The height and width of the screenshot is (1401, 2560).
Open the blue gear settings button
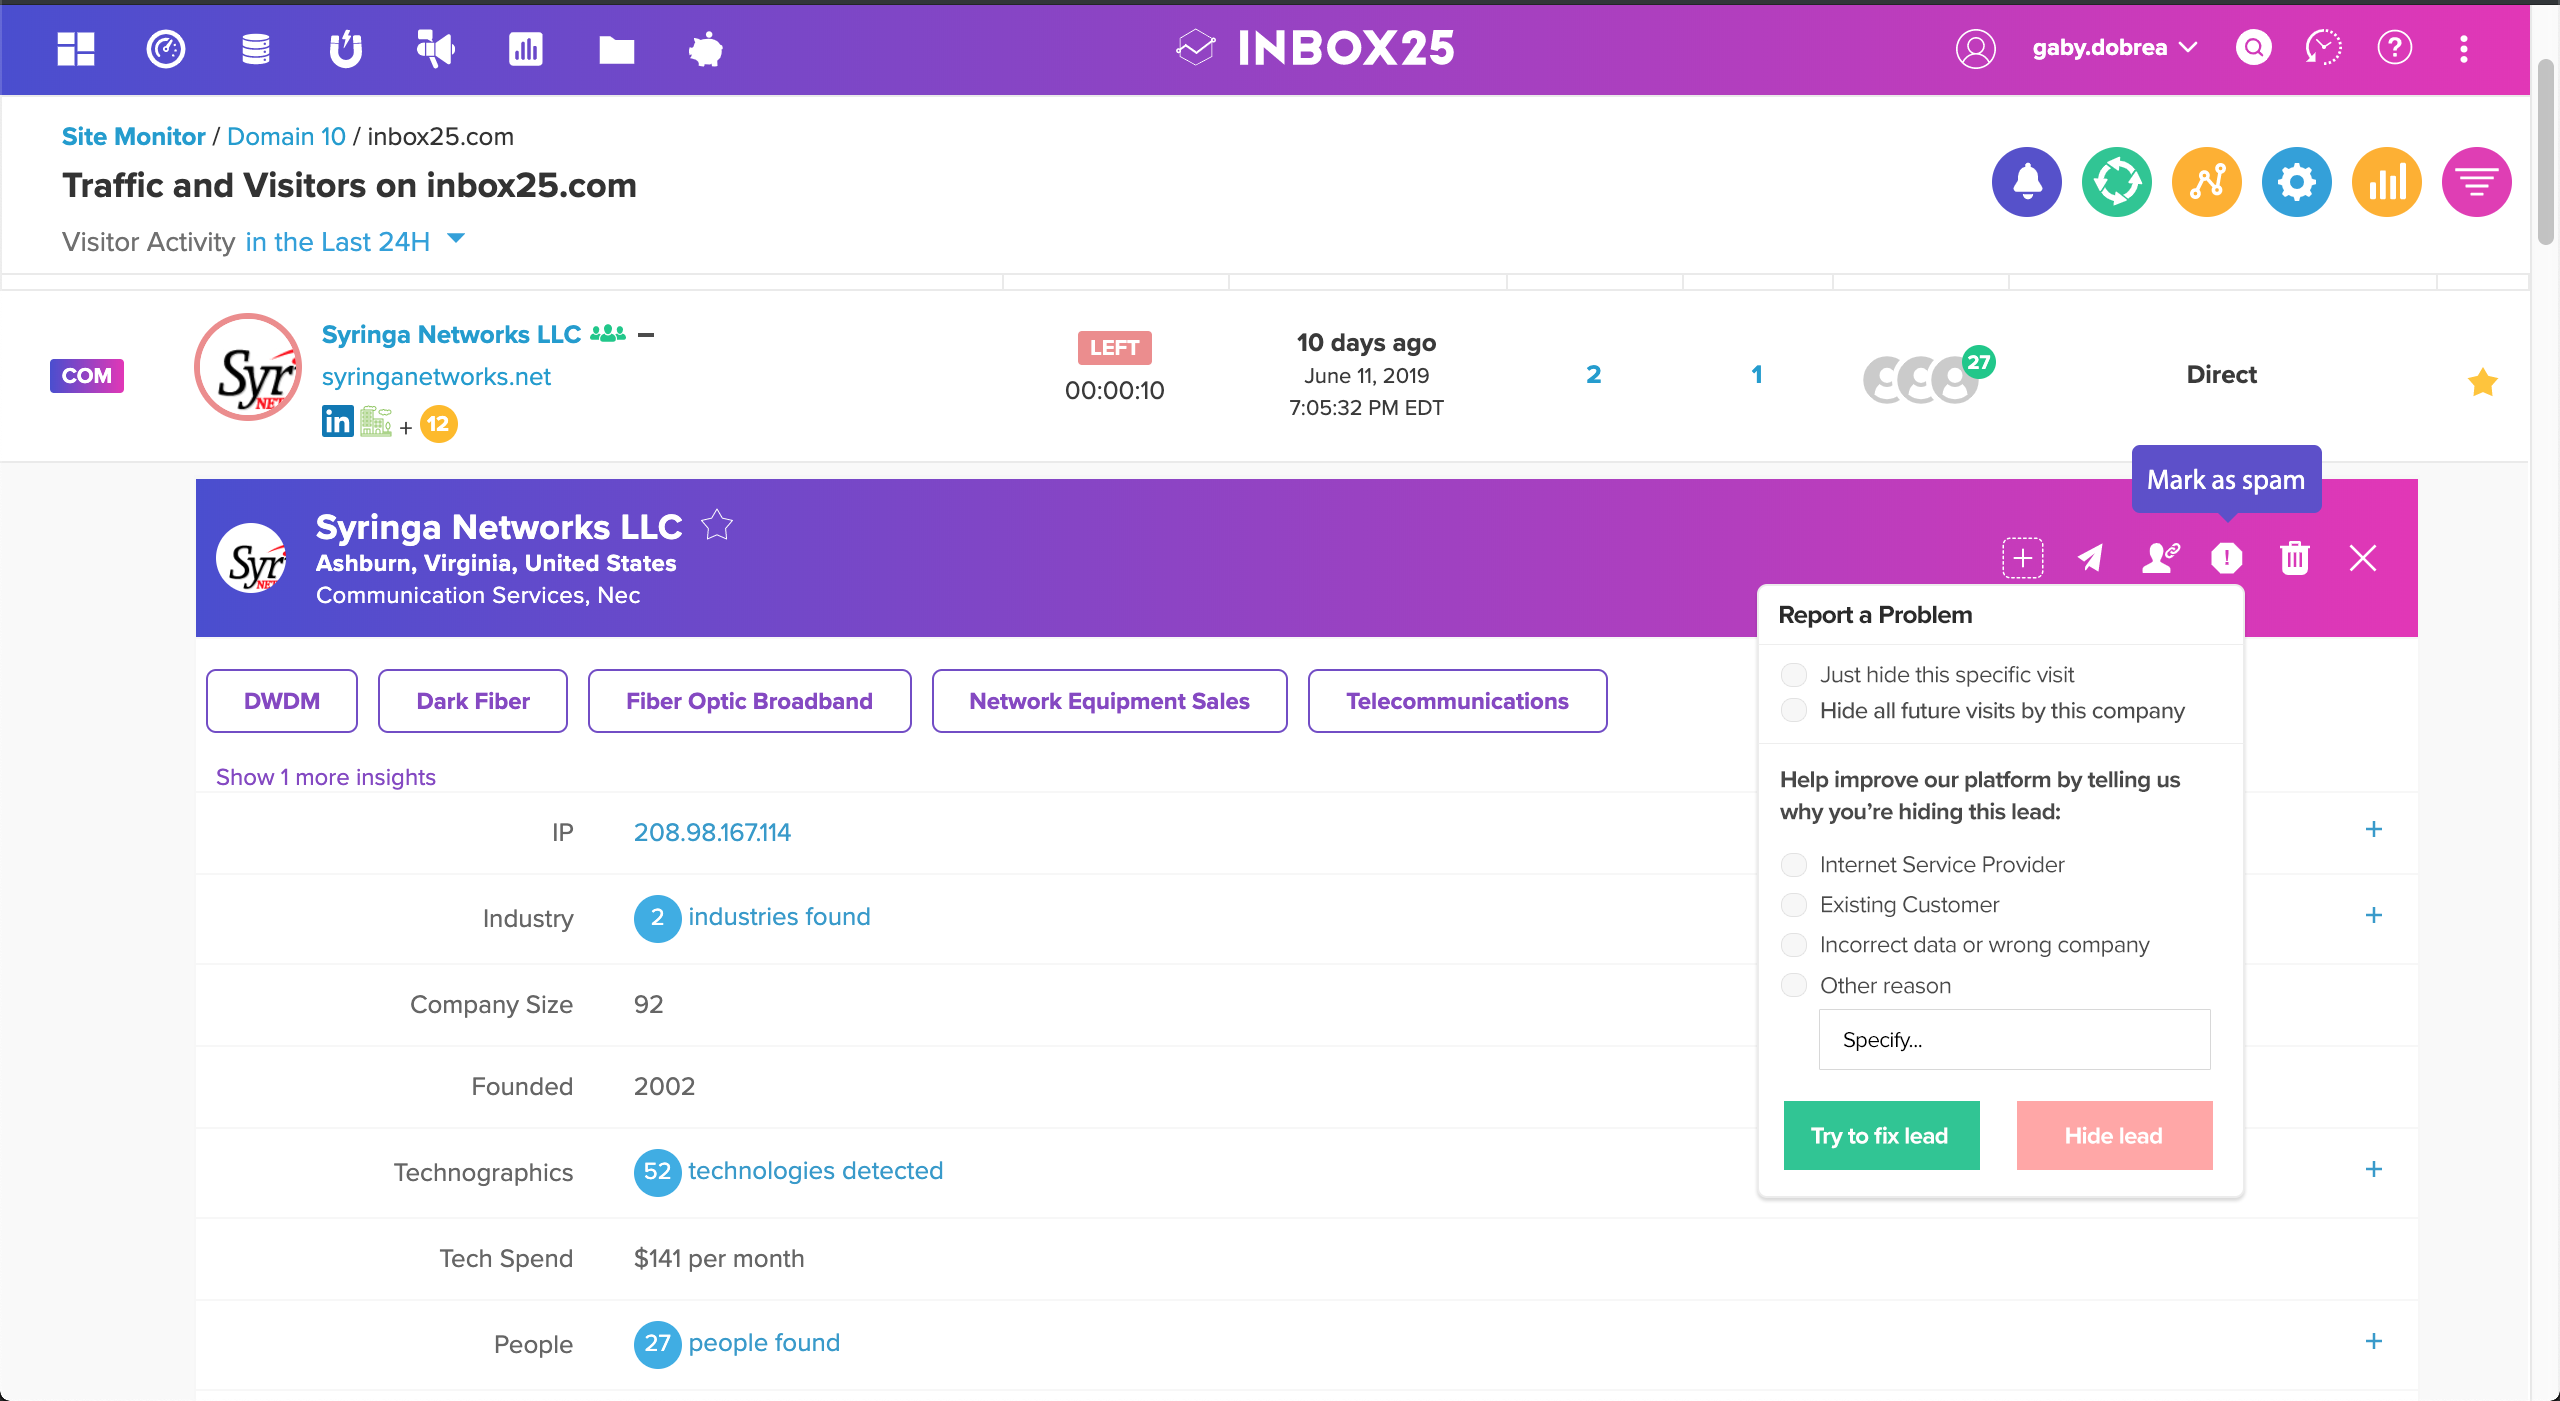click(2297, 182)
